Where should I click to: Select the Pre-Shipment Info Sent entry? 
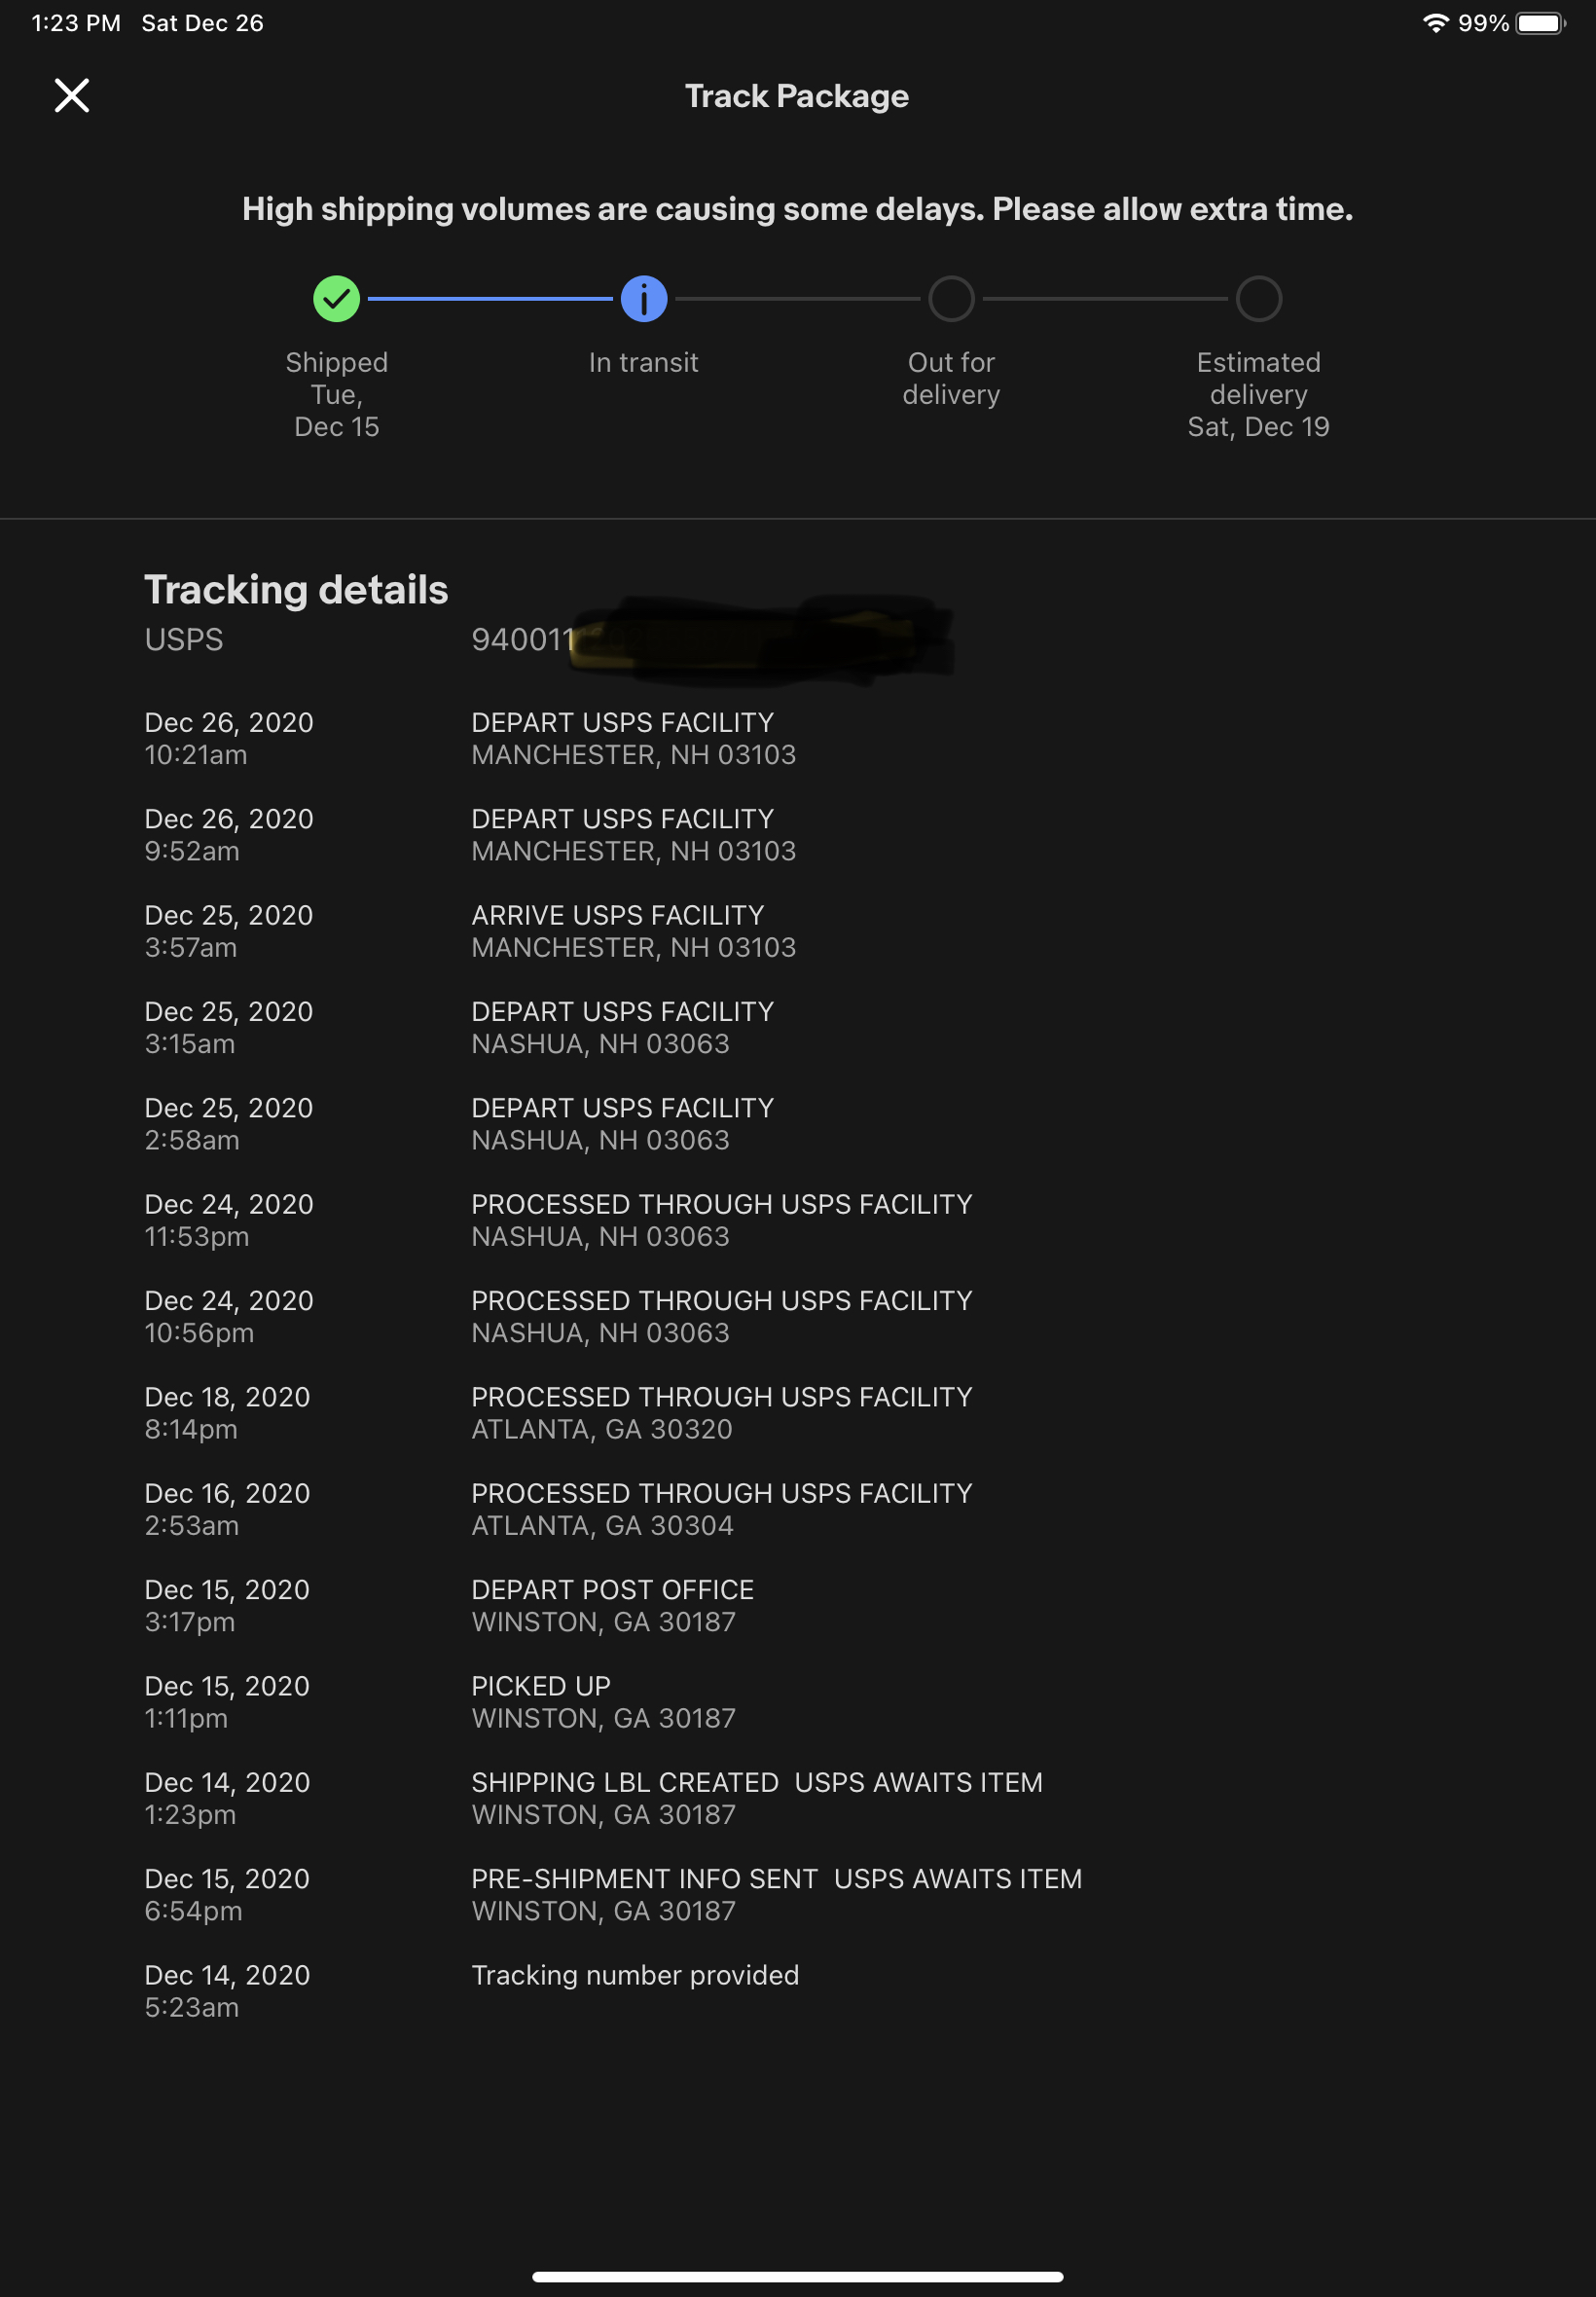776,1894
